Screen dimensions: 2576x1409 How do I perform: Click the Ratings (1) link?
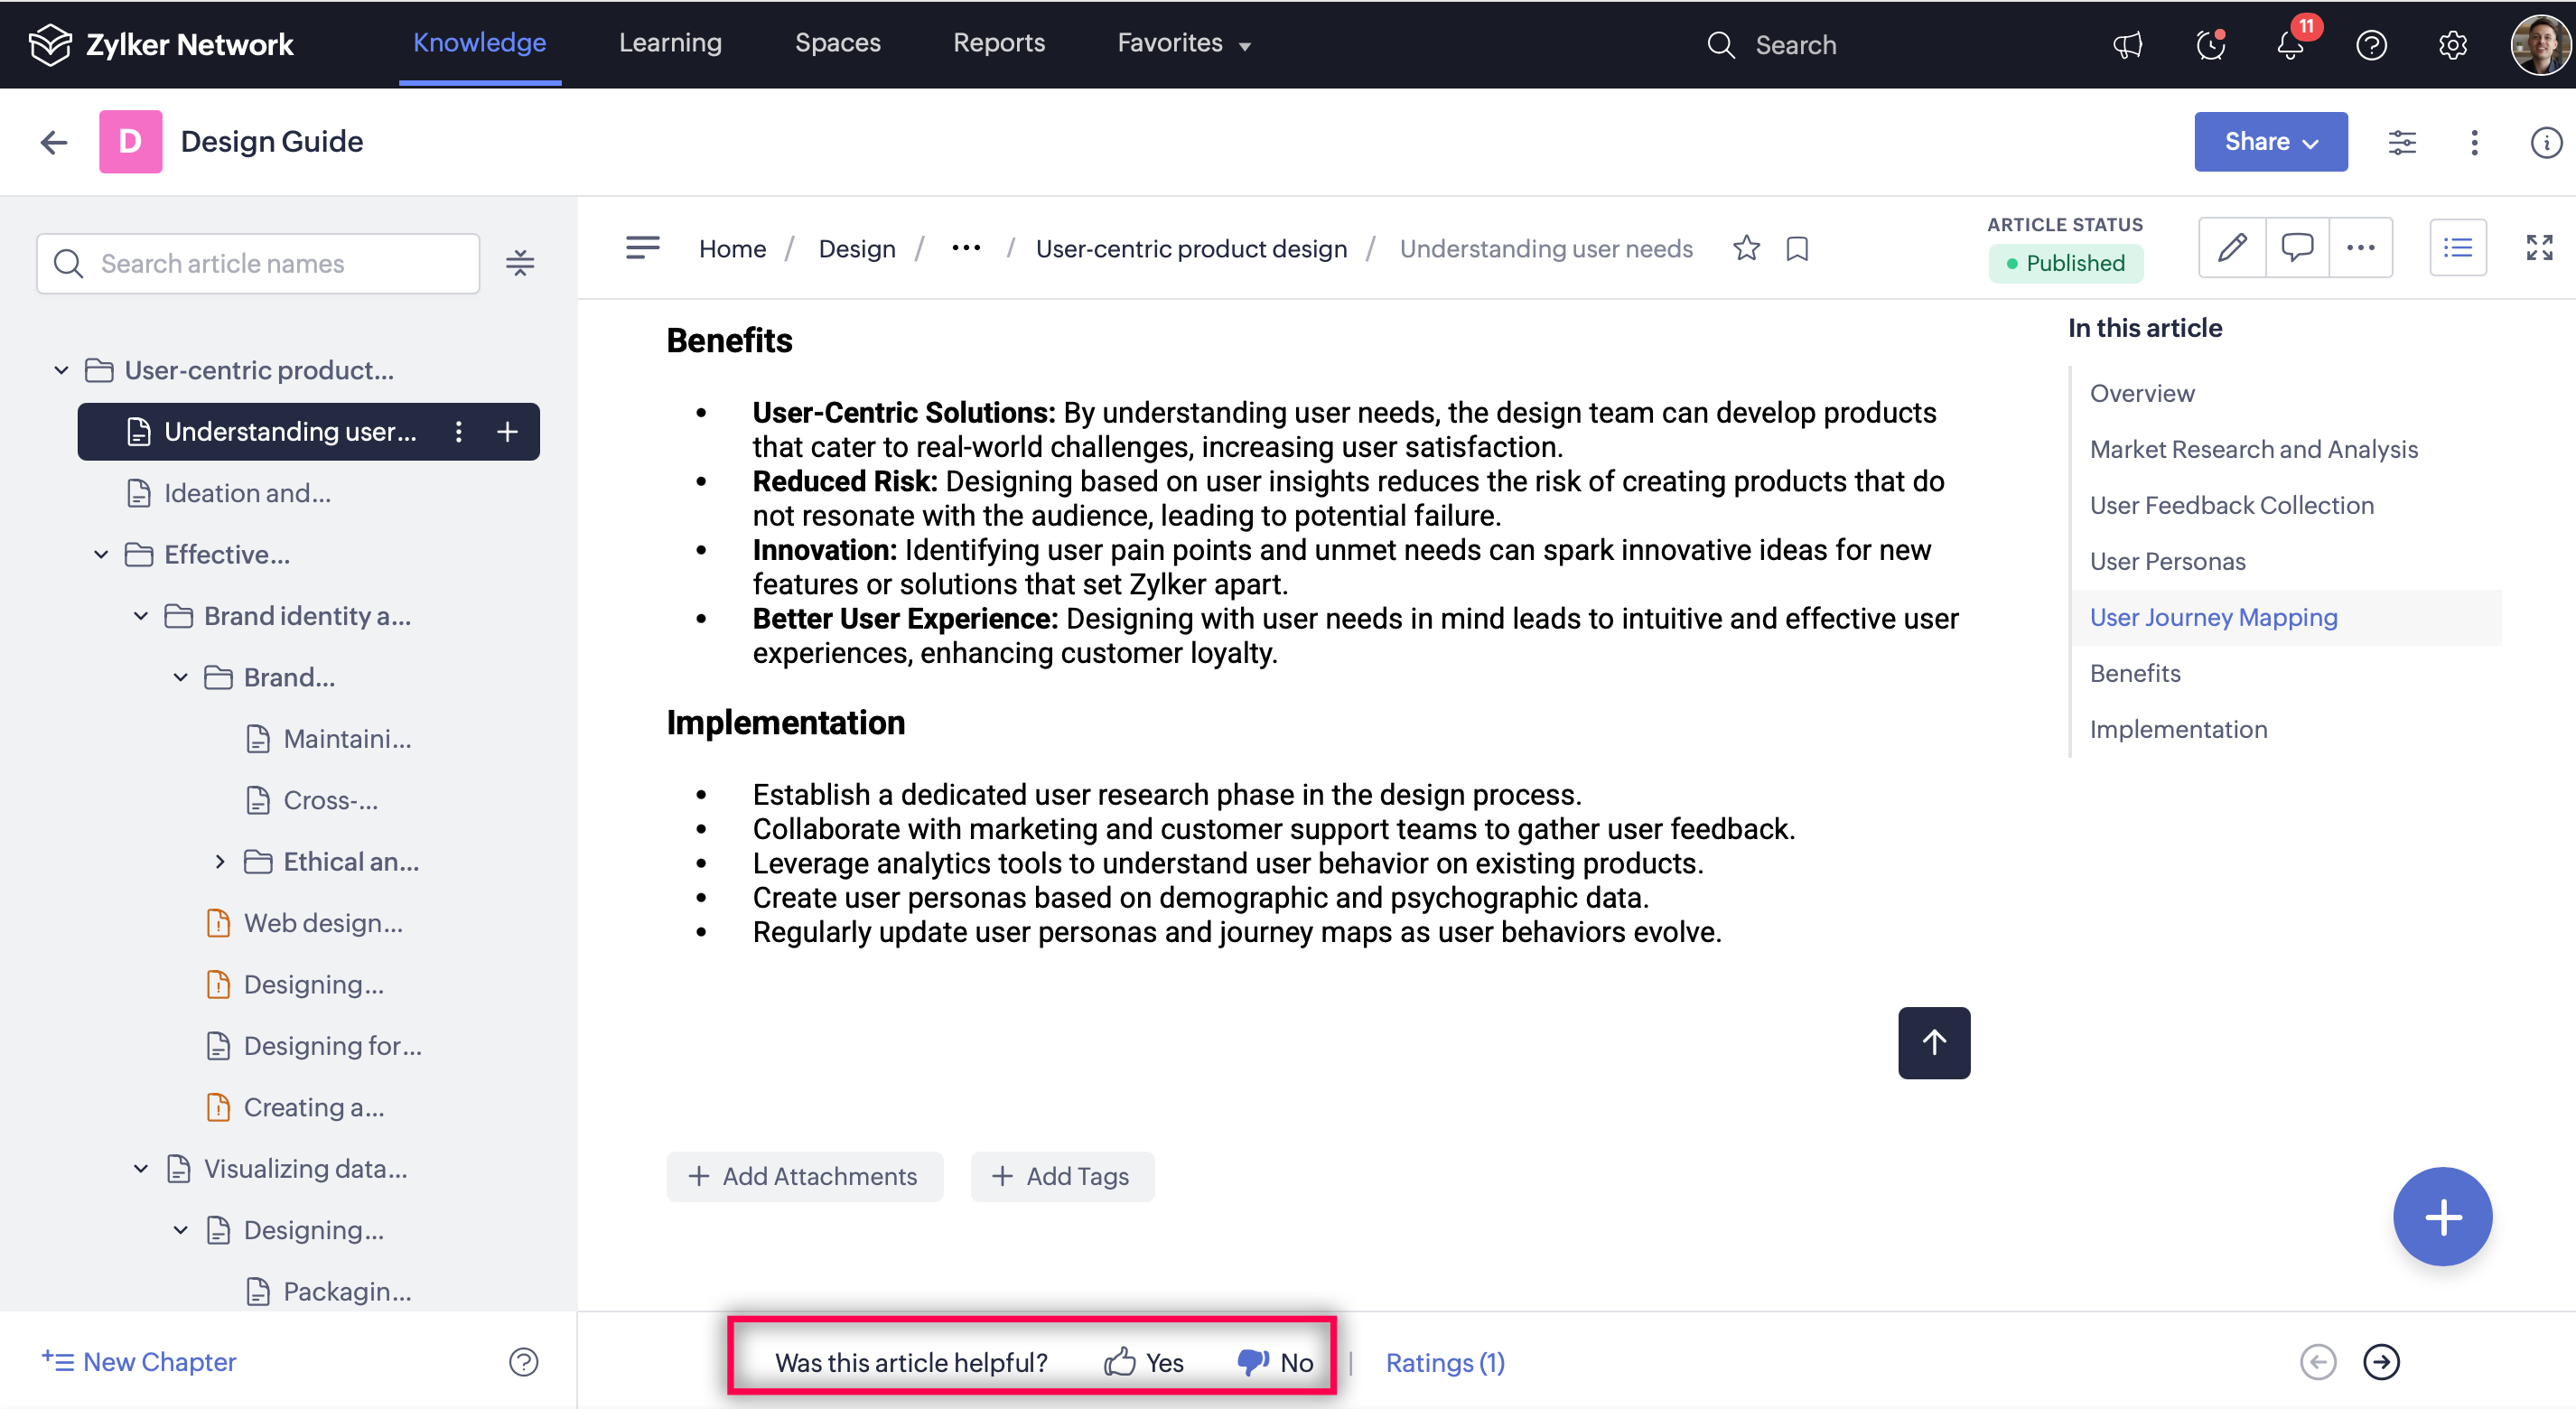tap(1444, 1362)
